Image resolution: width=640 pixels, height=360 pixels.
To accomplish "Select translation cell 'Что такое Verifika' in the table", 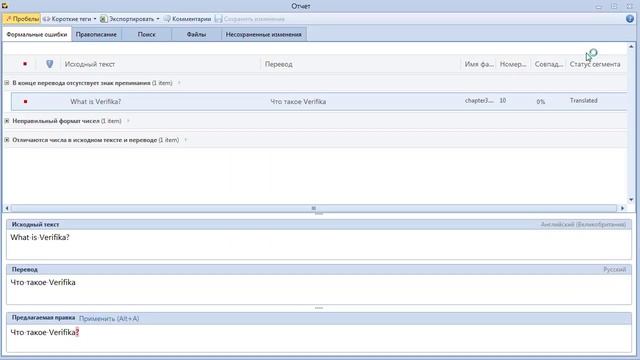I will click(x=298, y=102).
